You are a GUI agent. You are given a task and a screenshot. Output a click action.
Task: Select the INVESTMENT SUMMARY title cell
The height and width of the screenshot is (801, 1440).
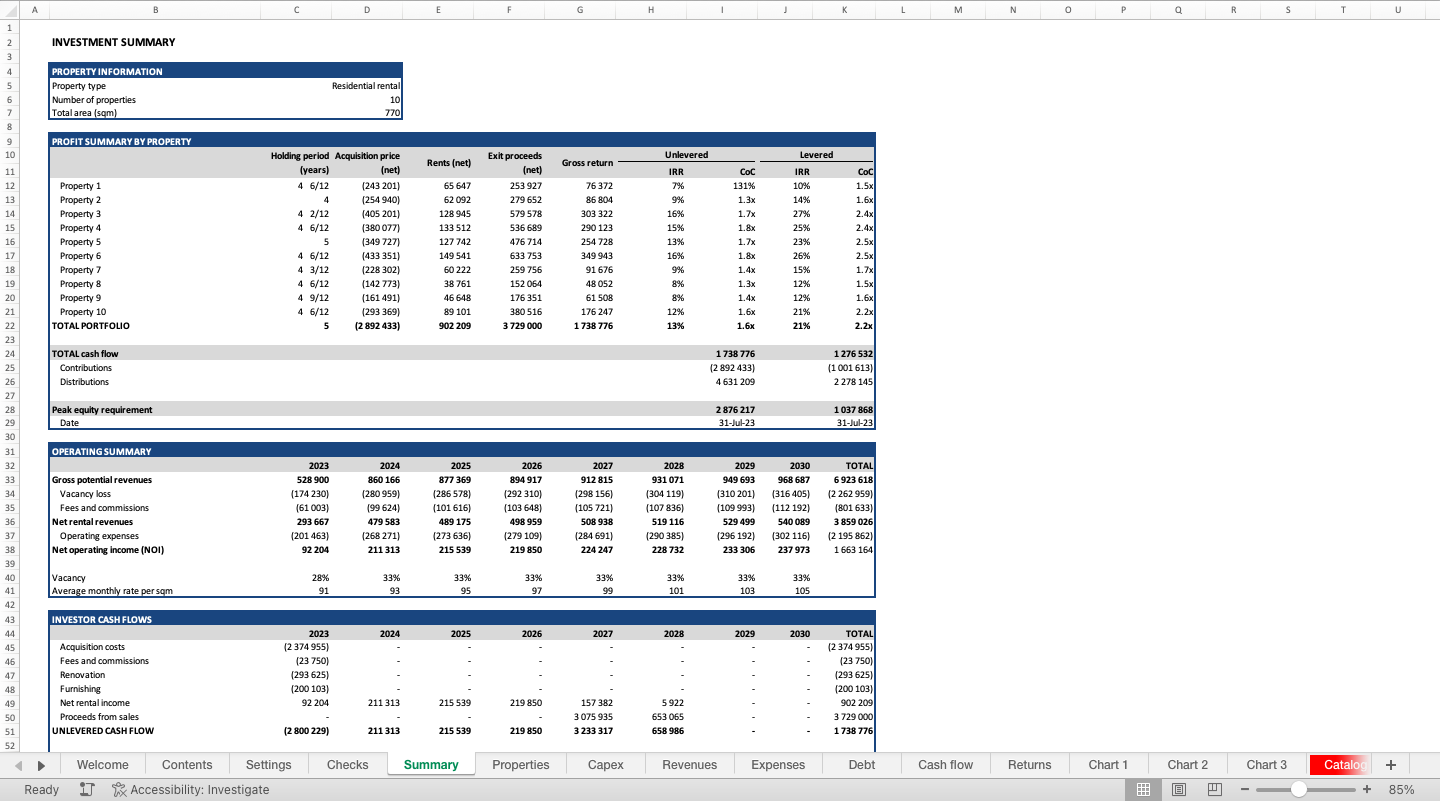(x=113, y=42)
